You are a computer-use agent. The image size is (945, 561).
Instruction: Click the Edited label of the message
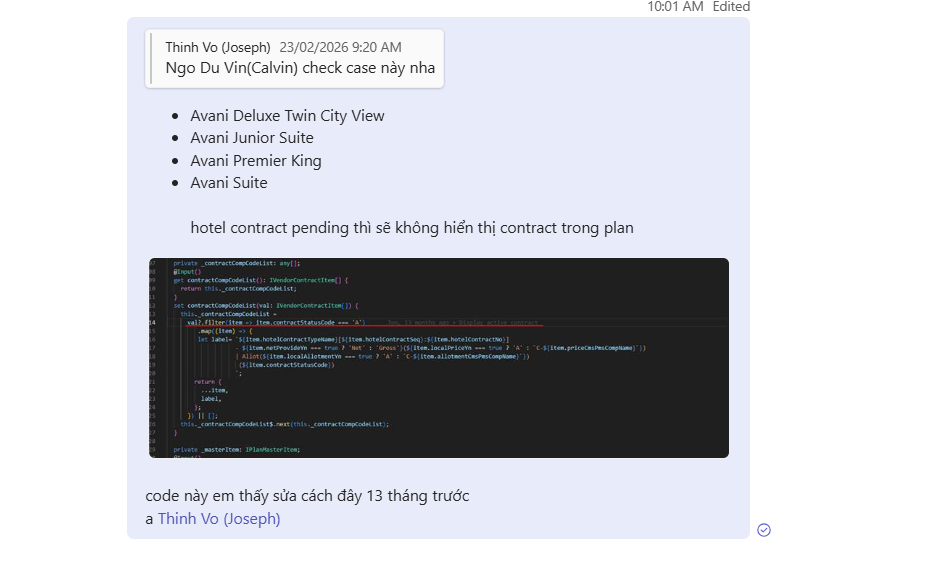click(x=731, y=7)
